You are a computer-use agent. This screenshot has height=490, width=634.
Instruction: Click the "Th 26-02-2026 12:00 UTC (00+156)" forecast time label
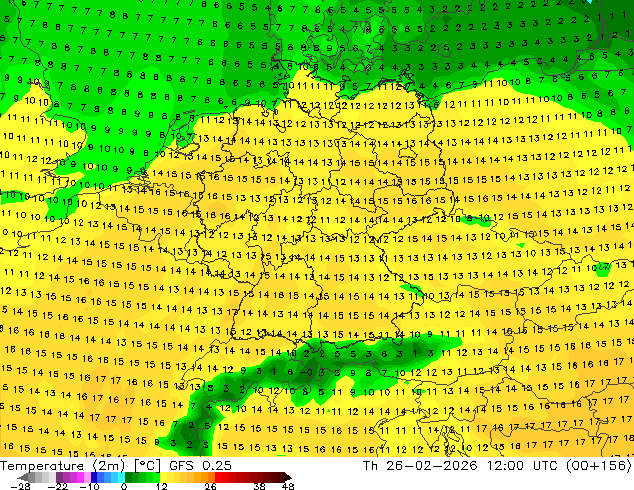[497, 466]
